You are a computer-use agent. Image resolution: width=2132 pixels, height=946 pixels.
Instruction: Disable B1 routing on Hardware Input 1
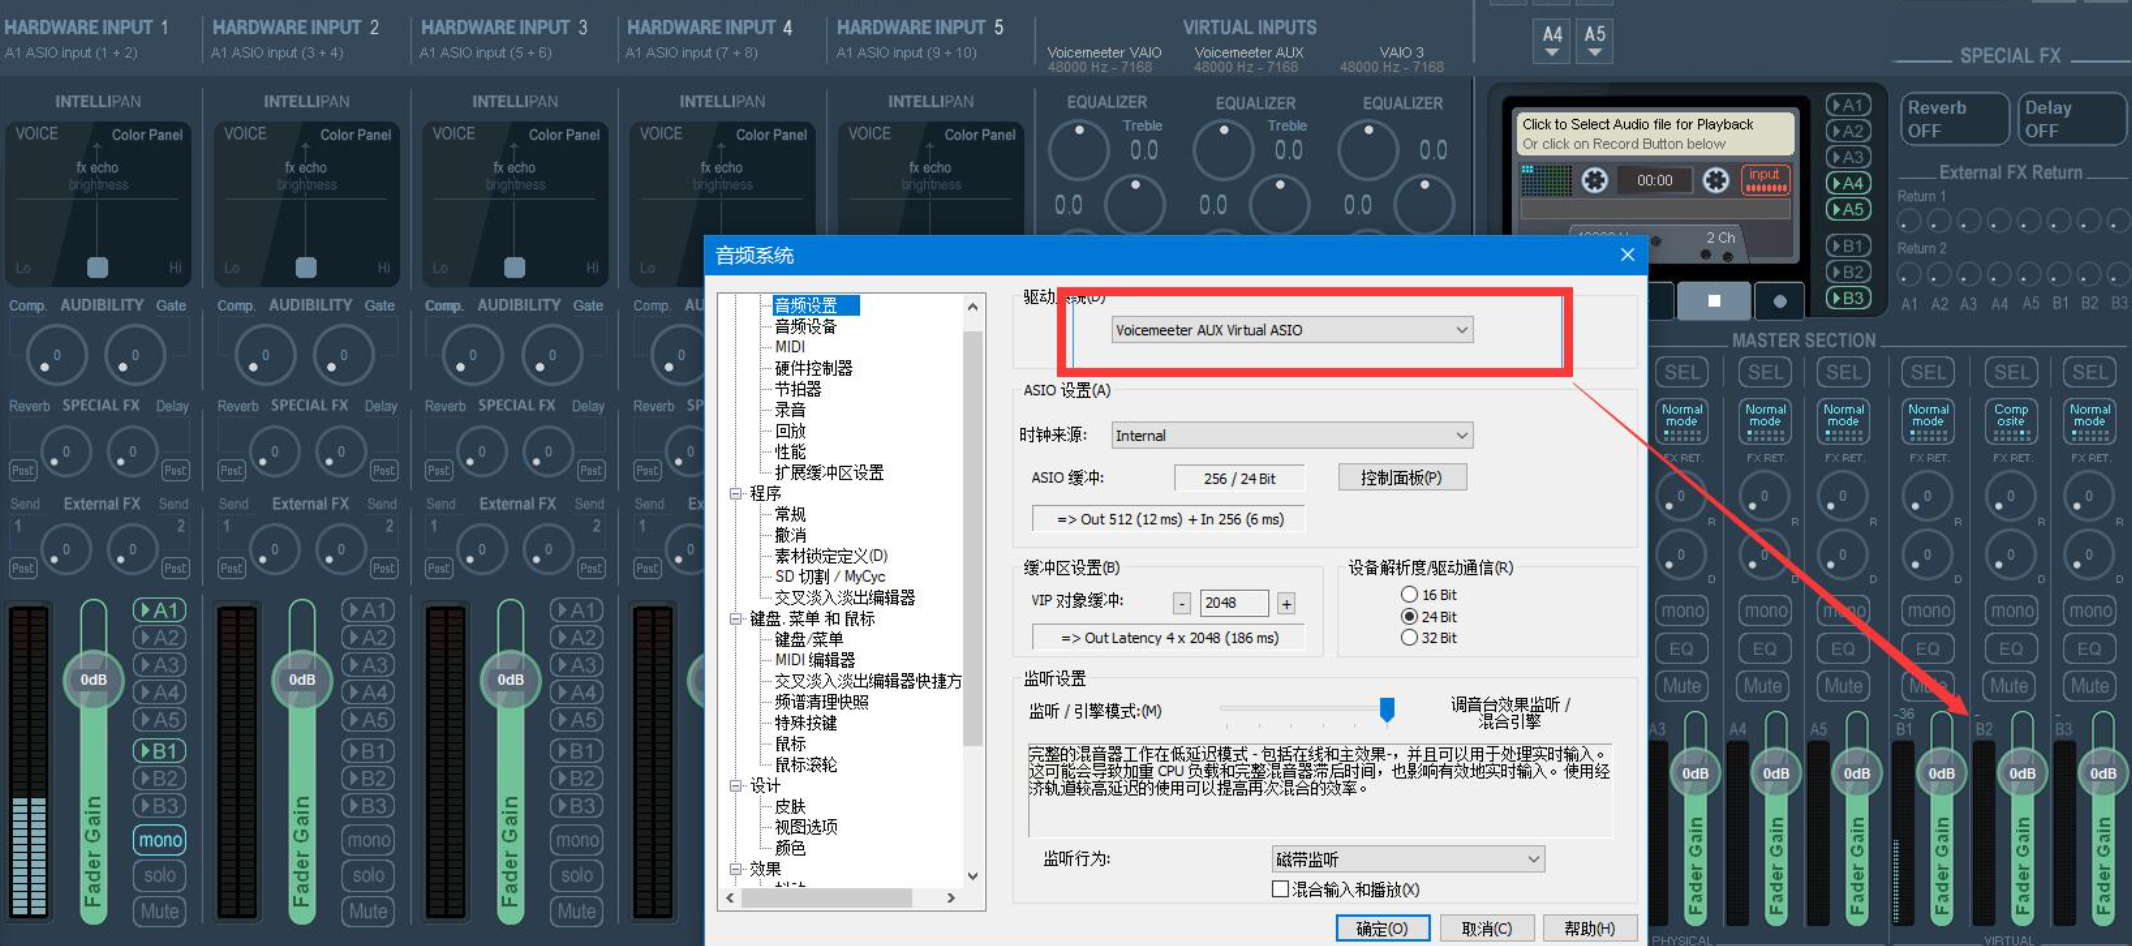160,751
